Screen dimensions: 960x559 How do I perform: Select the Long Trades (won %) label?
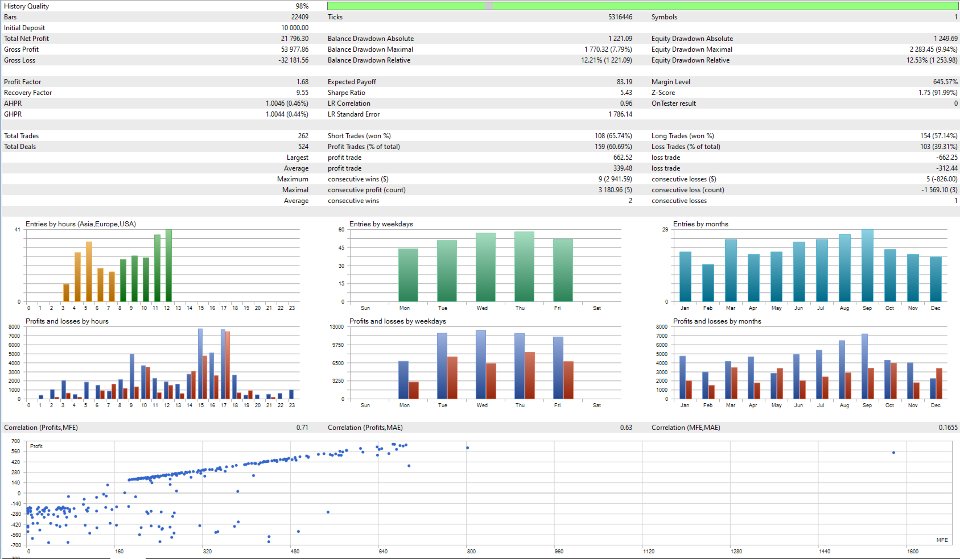pyautogui.click(x=683, y=136)
